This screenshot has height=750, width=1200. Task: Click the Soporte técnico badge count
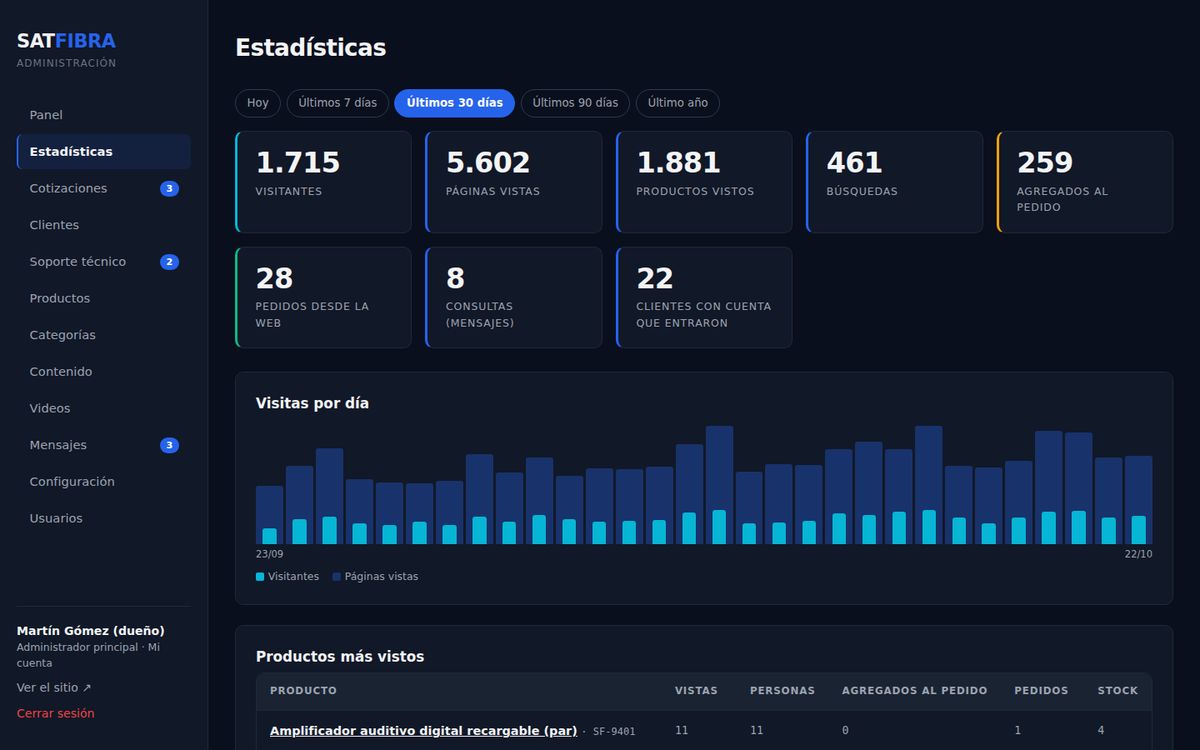click(x=170, y=262)
